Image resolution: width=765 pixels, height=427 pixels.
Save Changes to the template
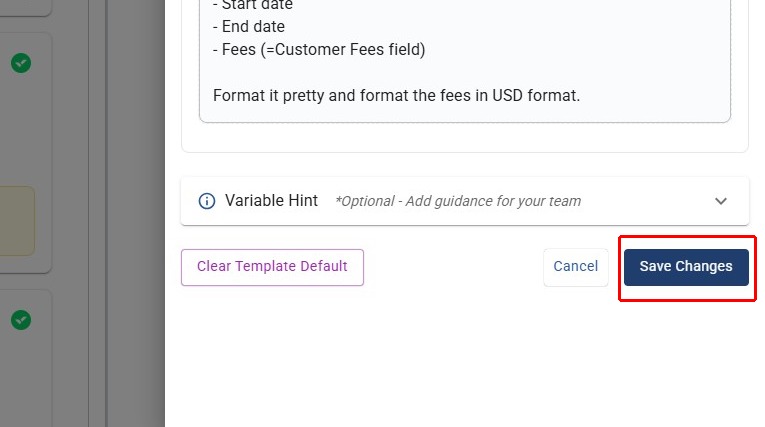[x=686, y=267]
